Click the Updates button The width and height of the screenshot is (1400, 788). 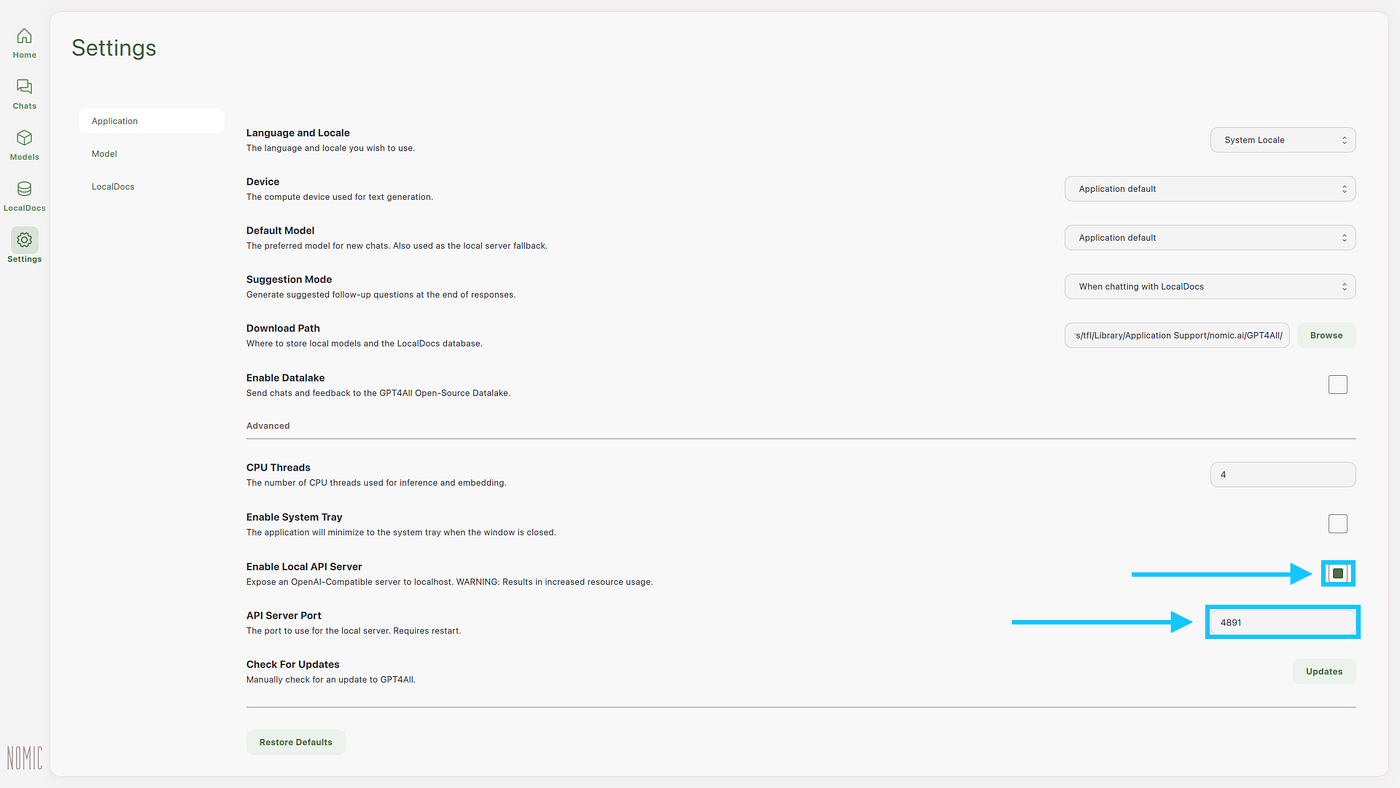1324,672
